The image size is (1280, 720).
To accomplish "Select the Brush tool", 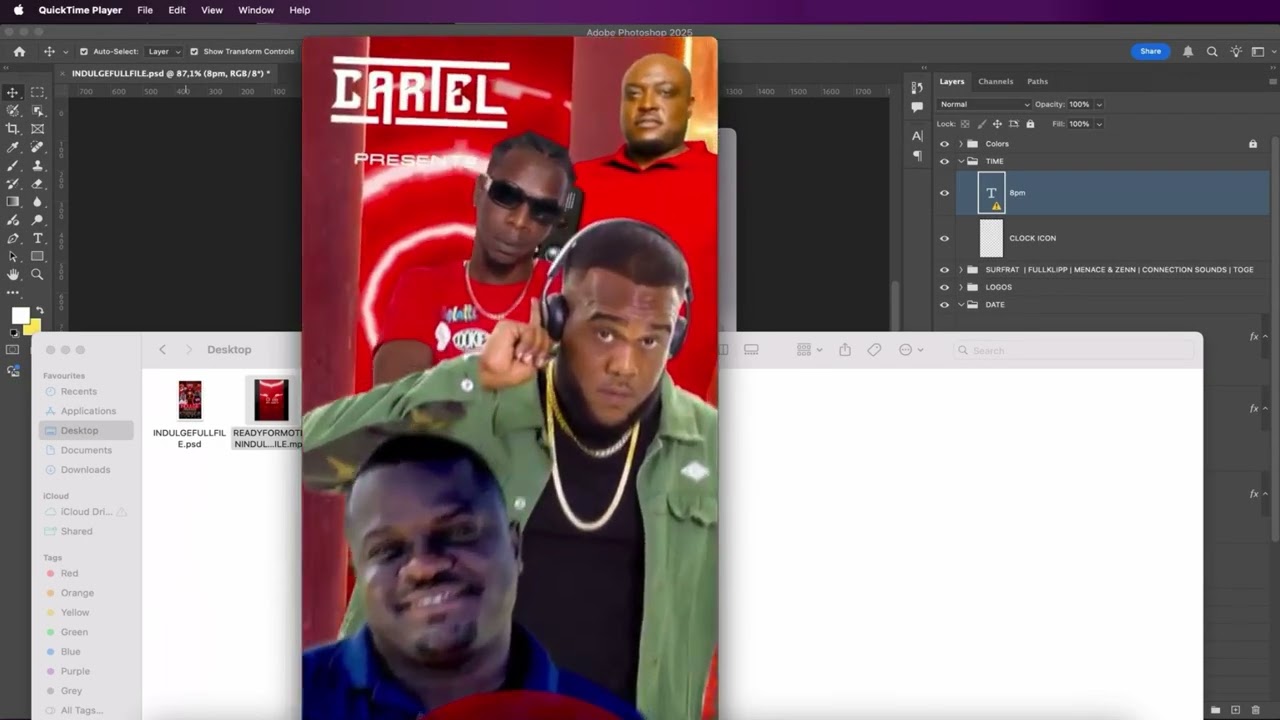I will 13,165.
